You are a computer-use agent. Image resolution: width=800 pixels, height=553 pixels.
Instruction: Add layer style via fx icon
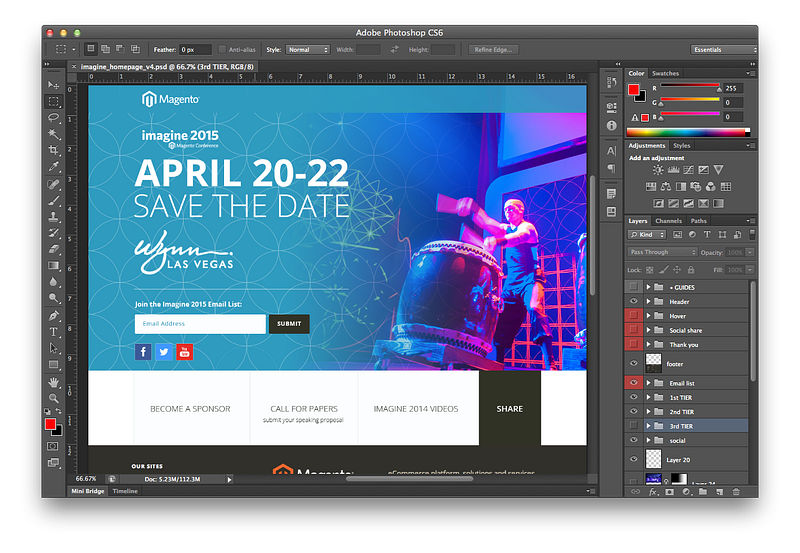click(x=653, y=492)
